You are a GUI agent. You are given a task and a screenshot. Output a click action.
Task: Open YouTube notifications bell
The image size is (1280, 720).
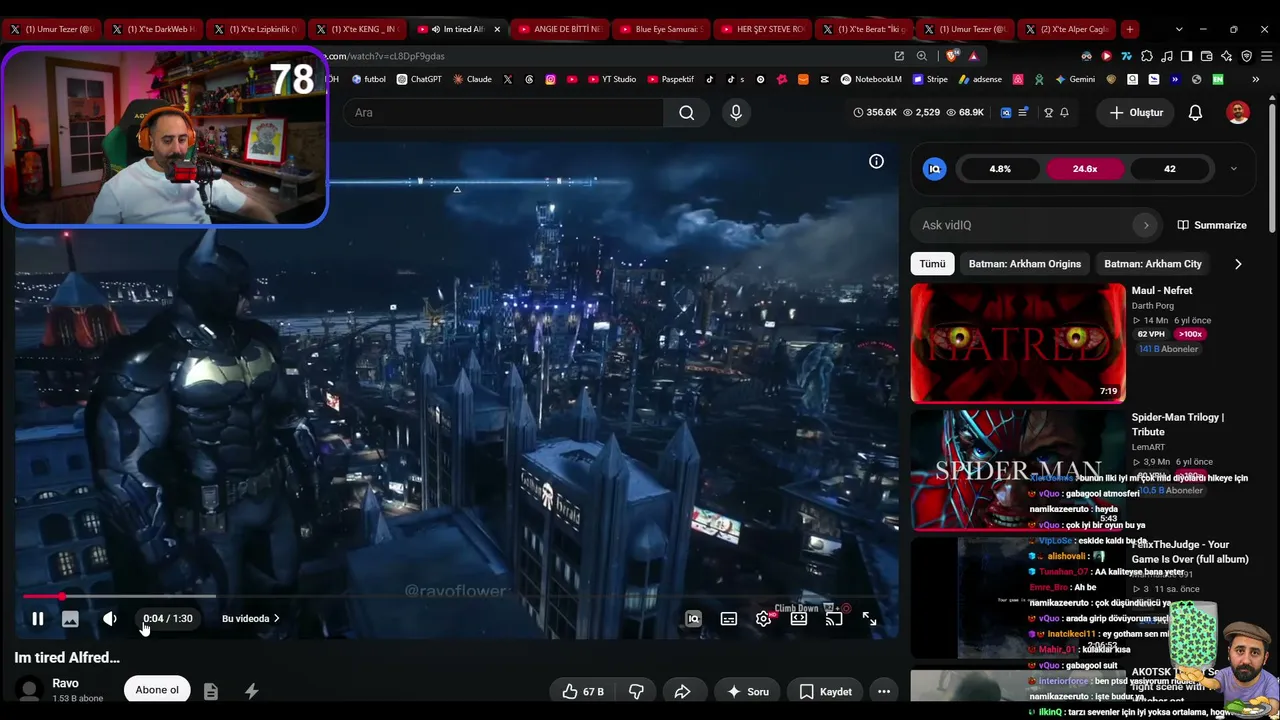click(1195, 113)
